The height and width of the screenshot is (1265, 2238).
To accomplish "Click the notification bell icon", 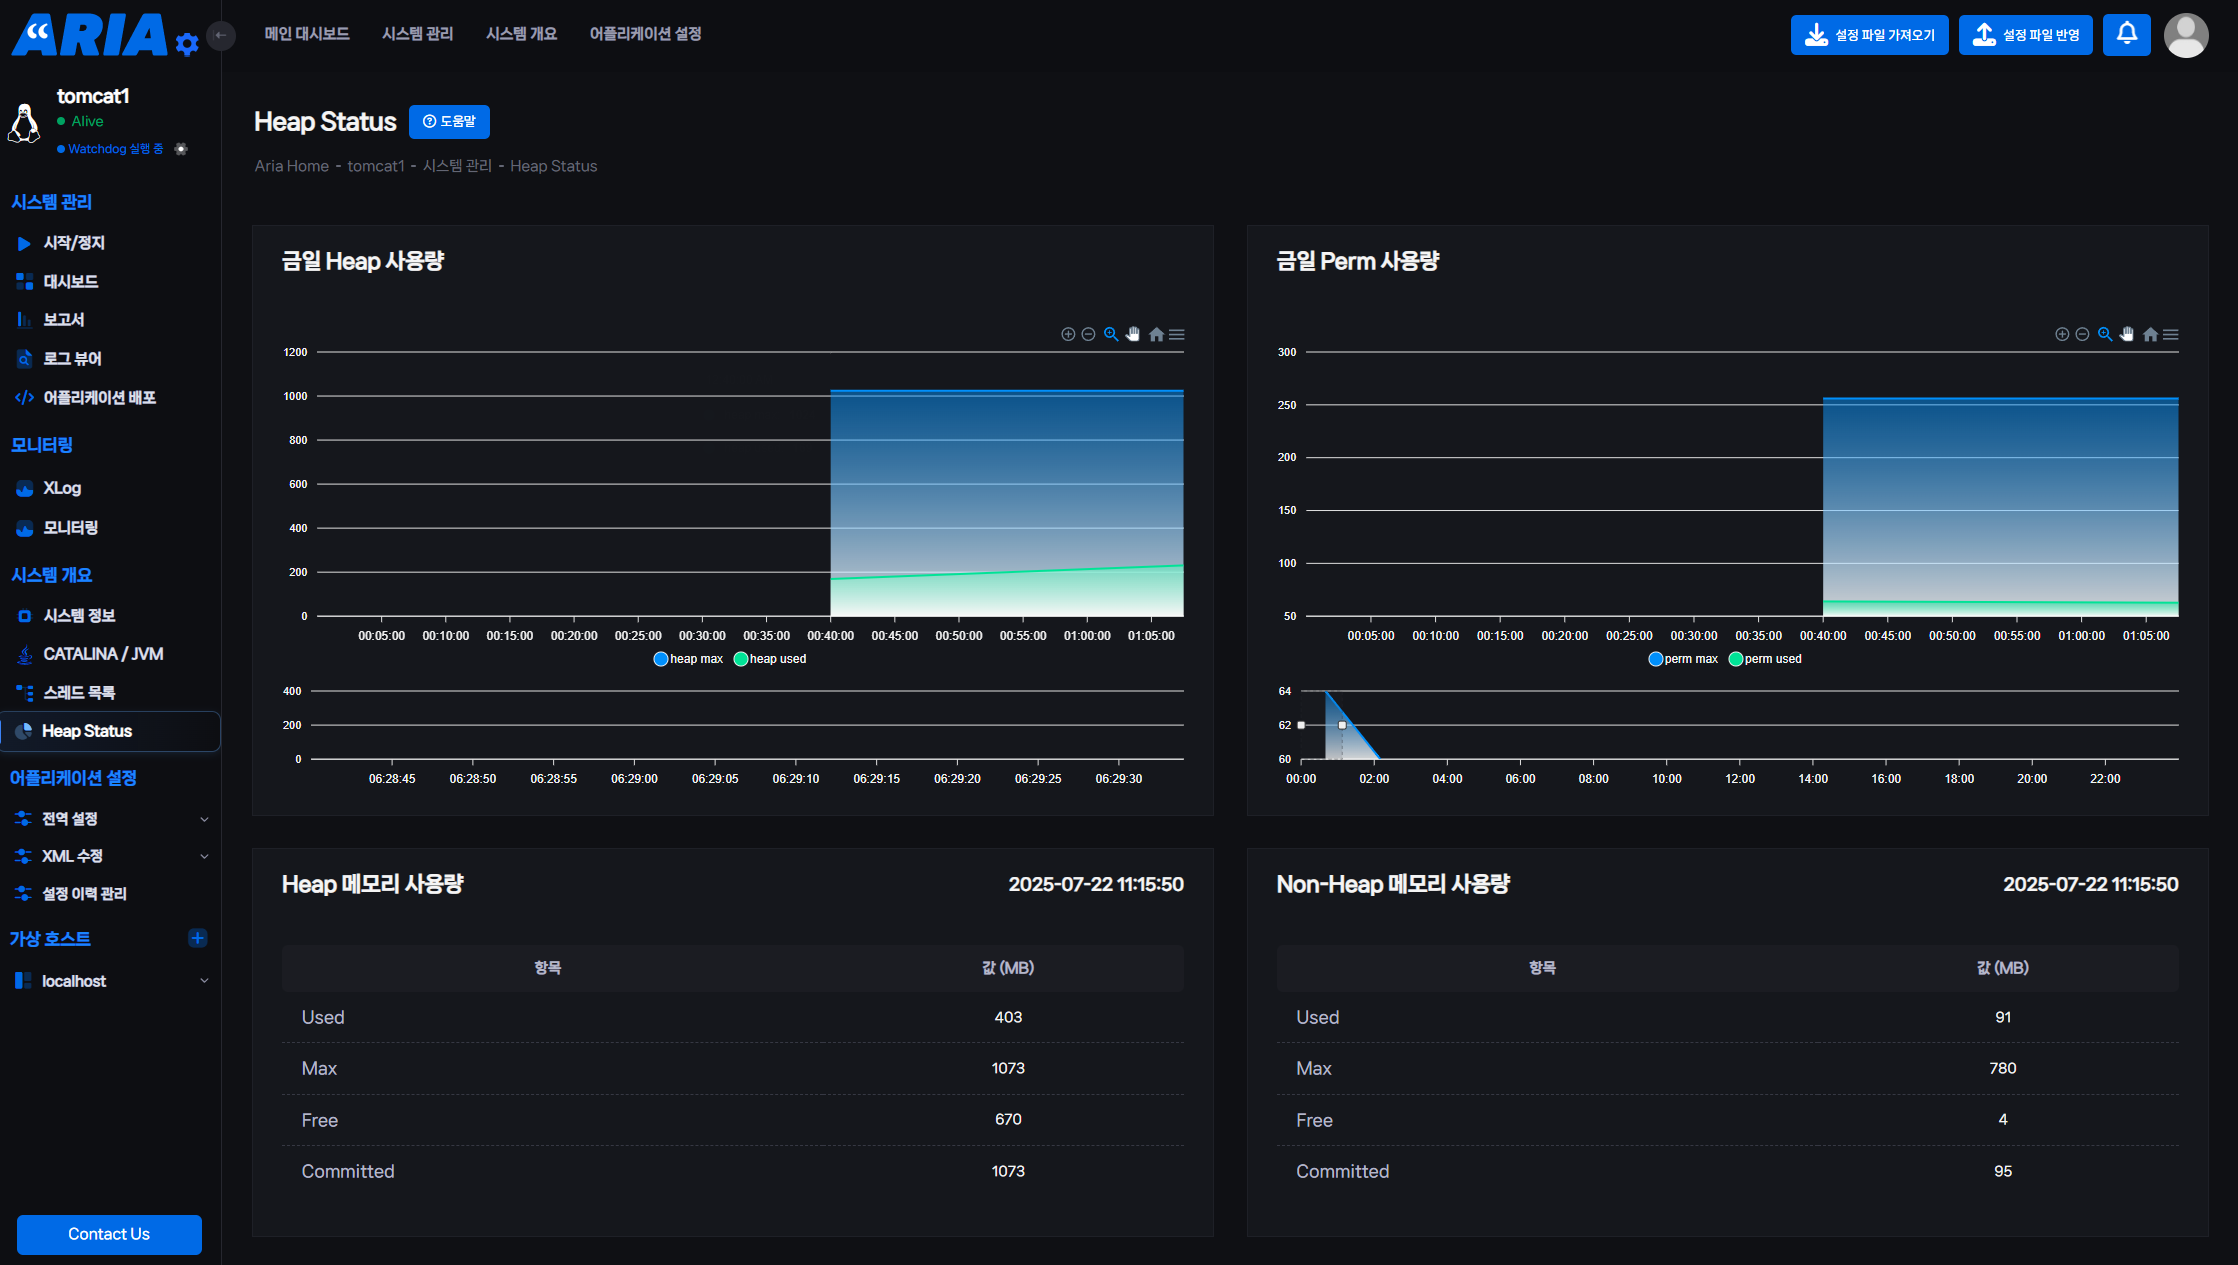I will pyautogui.click(x=2126, y=34).
